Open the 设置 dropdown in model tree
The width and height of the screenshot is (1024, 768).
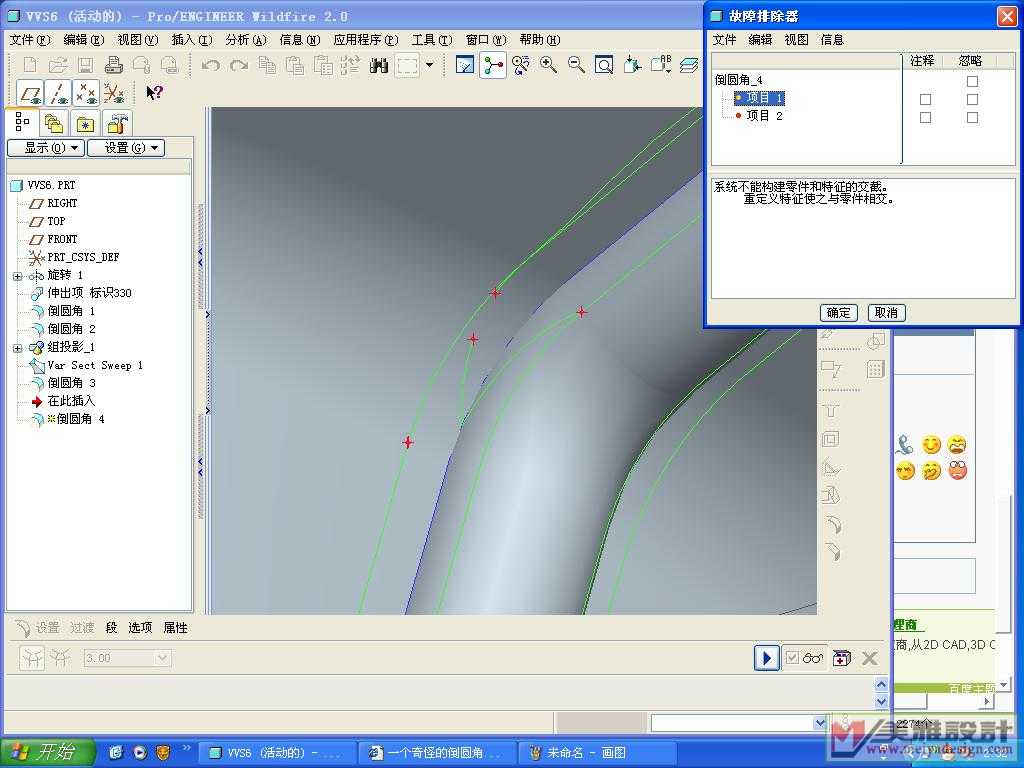click(125, 148)
